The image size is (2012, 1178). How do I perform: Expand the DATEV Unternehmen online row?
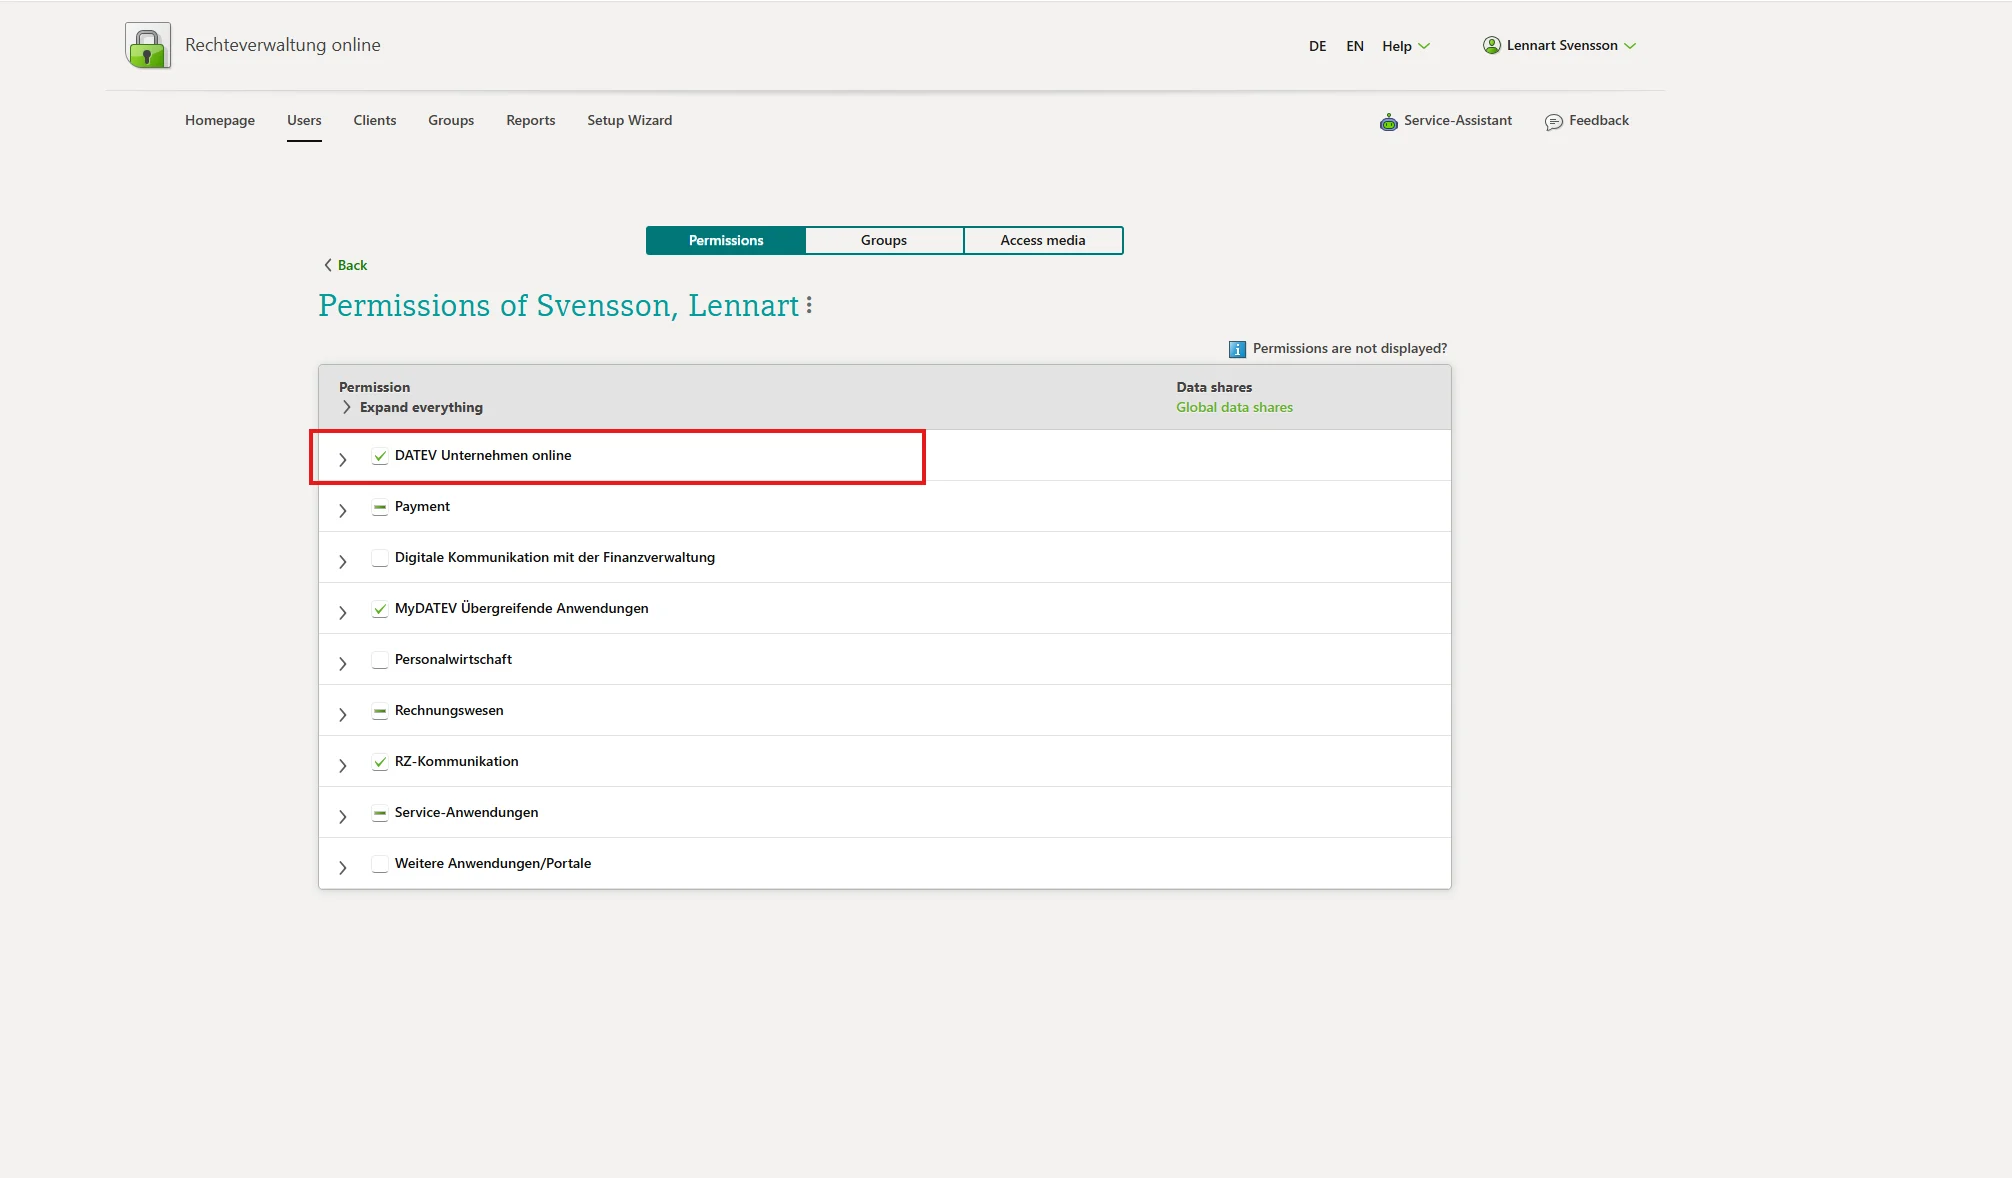(343, 460)
